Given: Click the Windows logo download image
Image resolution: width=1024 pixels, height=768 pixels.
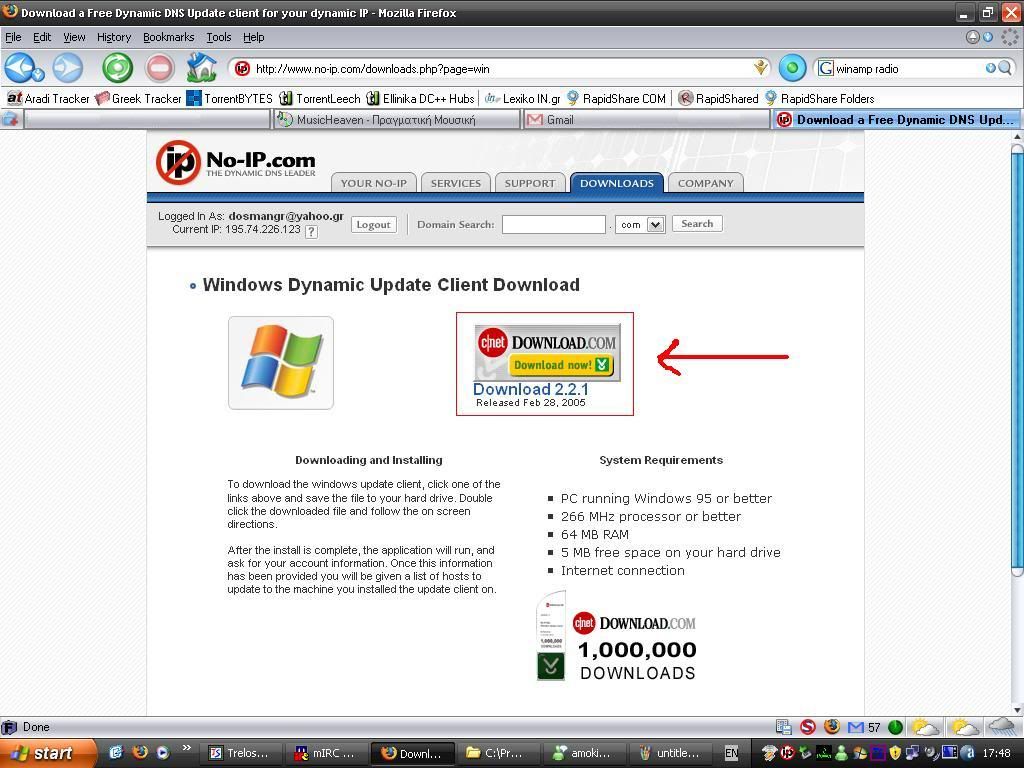Looking at the screenshot, I should 281,363.
